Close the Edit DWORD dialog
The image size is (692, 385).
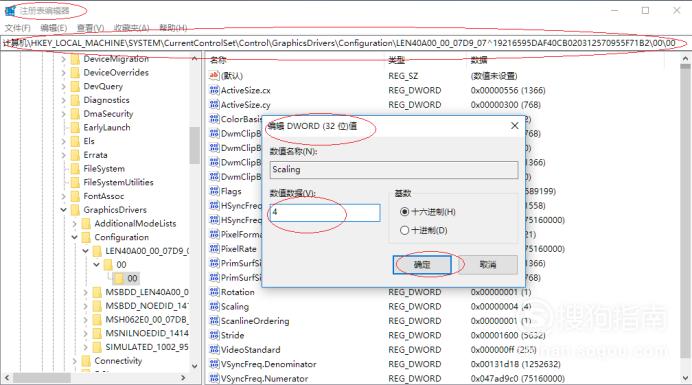pyautogui.click(x=515, y=126)
